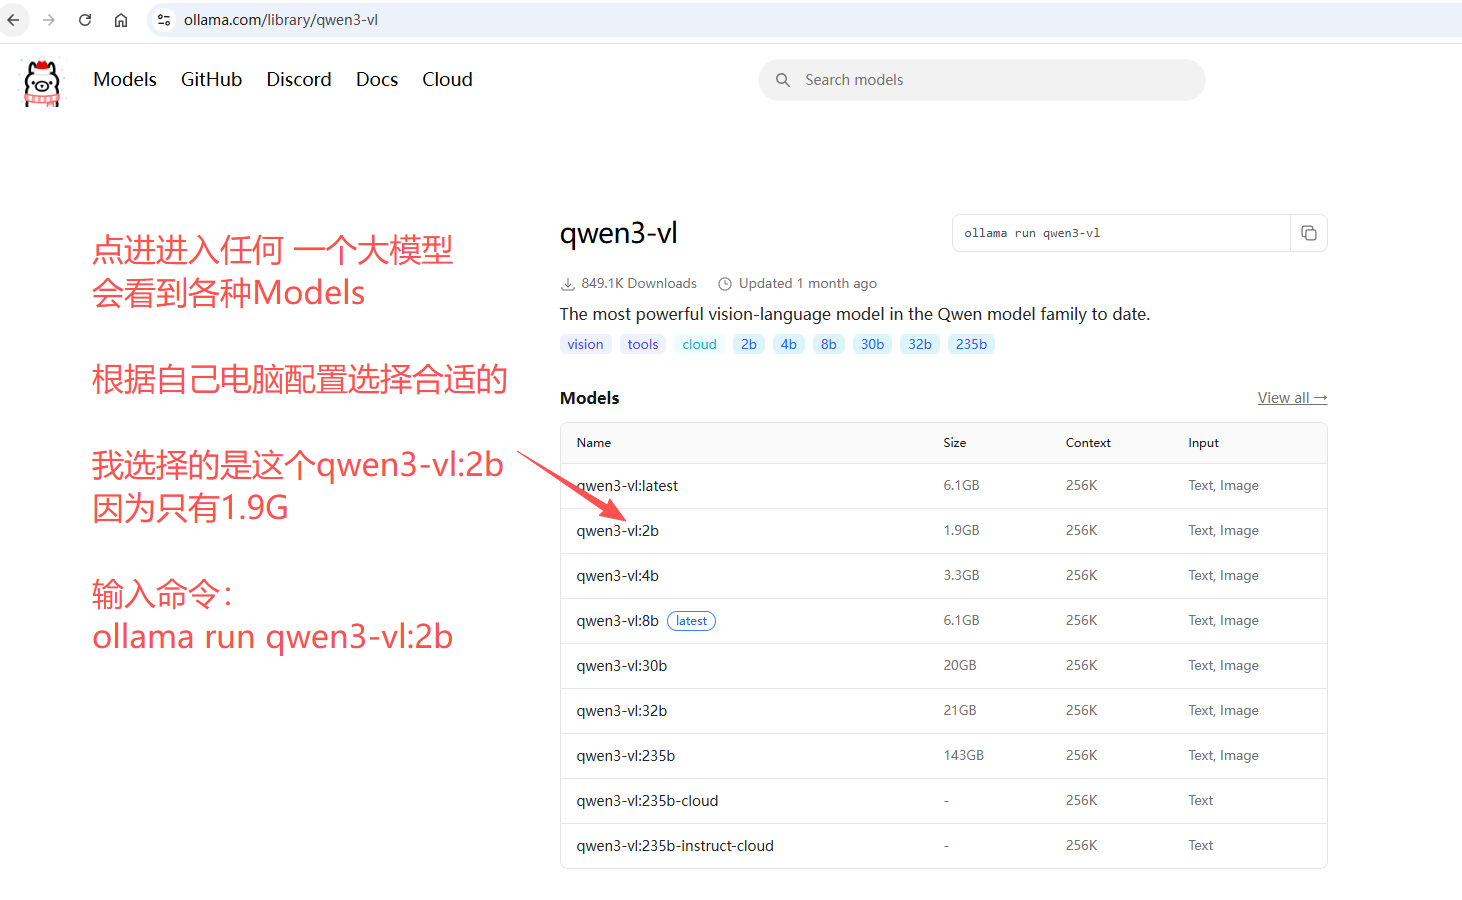The height and width of the screenshot is (900, 1462).
Task: Select the 32b size tag
Action: coord(920,344)
